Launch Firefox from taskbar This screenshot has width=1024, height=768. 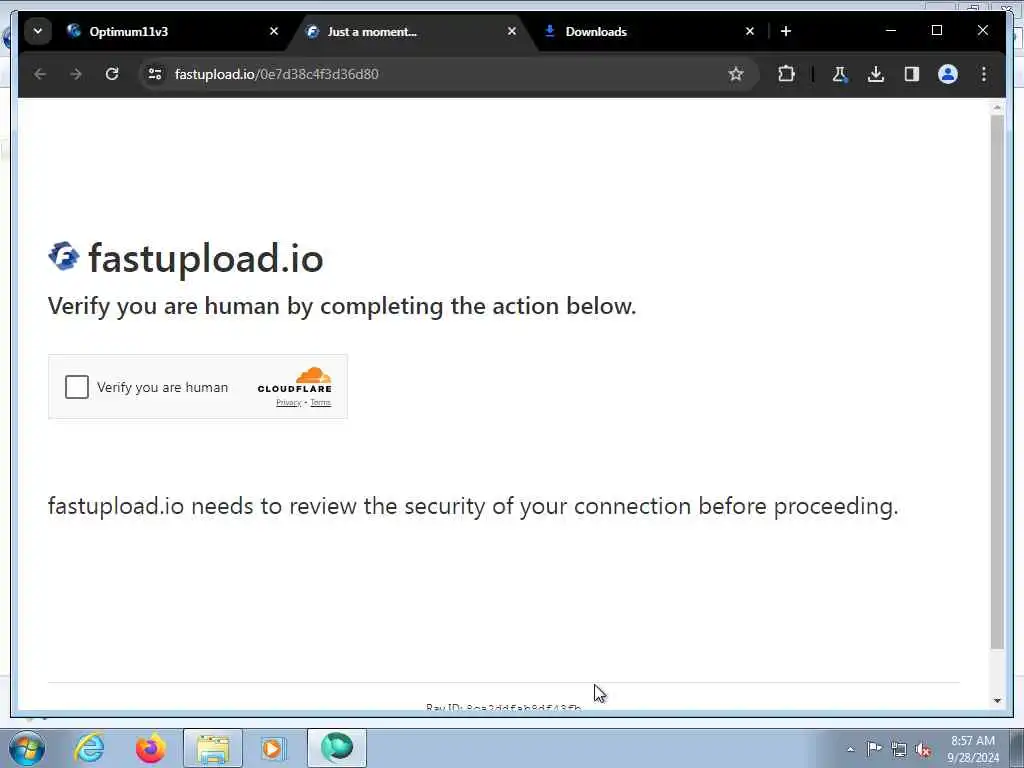(x=150, y=748)
